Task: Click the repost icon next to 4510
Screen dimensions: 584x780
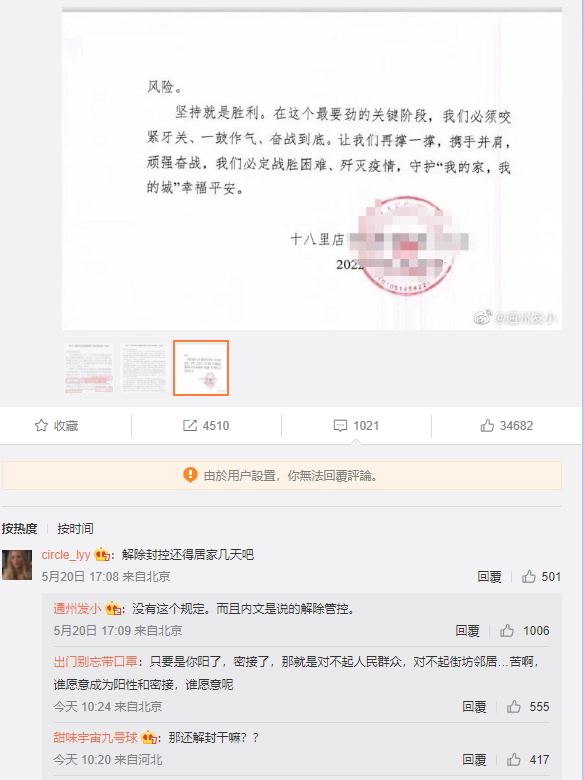Action: (x=190, y=425)
